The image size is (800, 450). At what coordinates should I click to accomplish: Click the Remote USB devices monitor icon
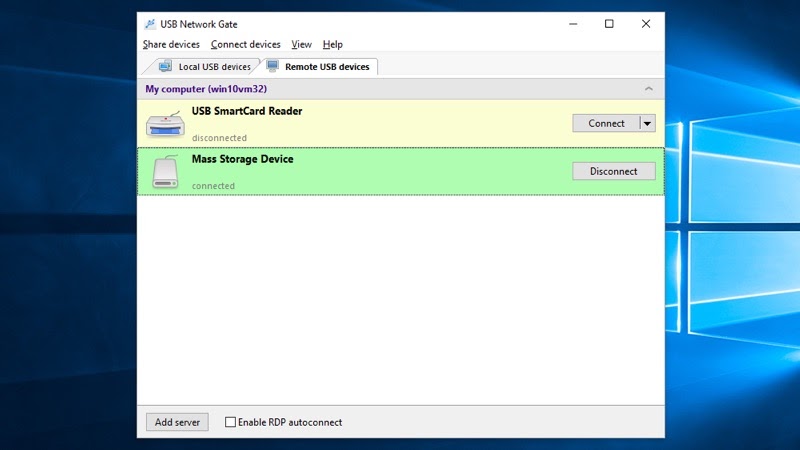[273, 66]
